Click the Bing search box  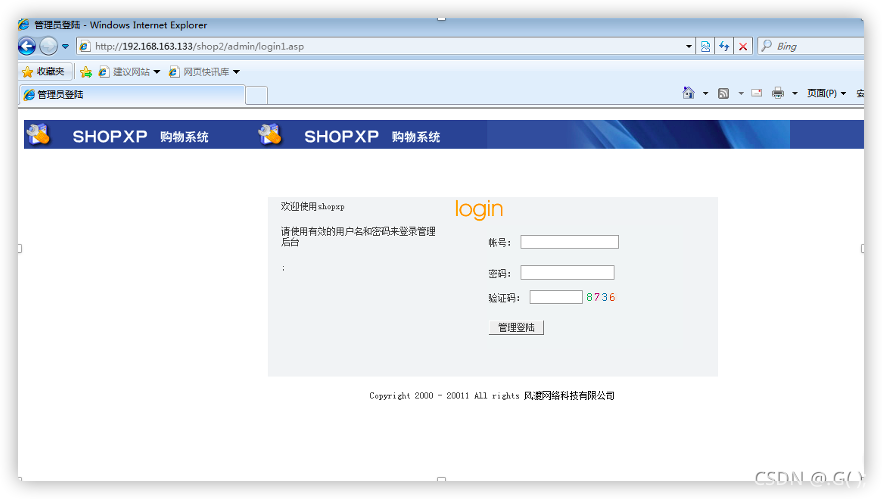tap(811, 46)
